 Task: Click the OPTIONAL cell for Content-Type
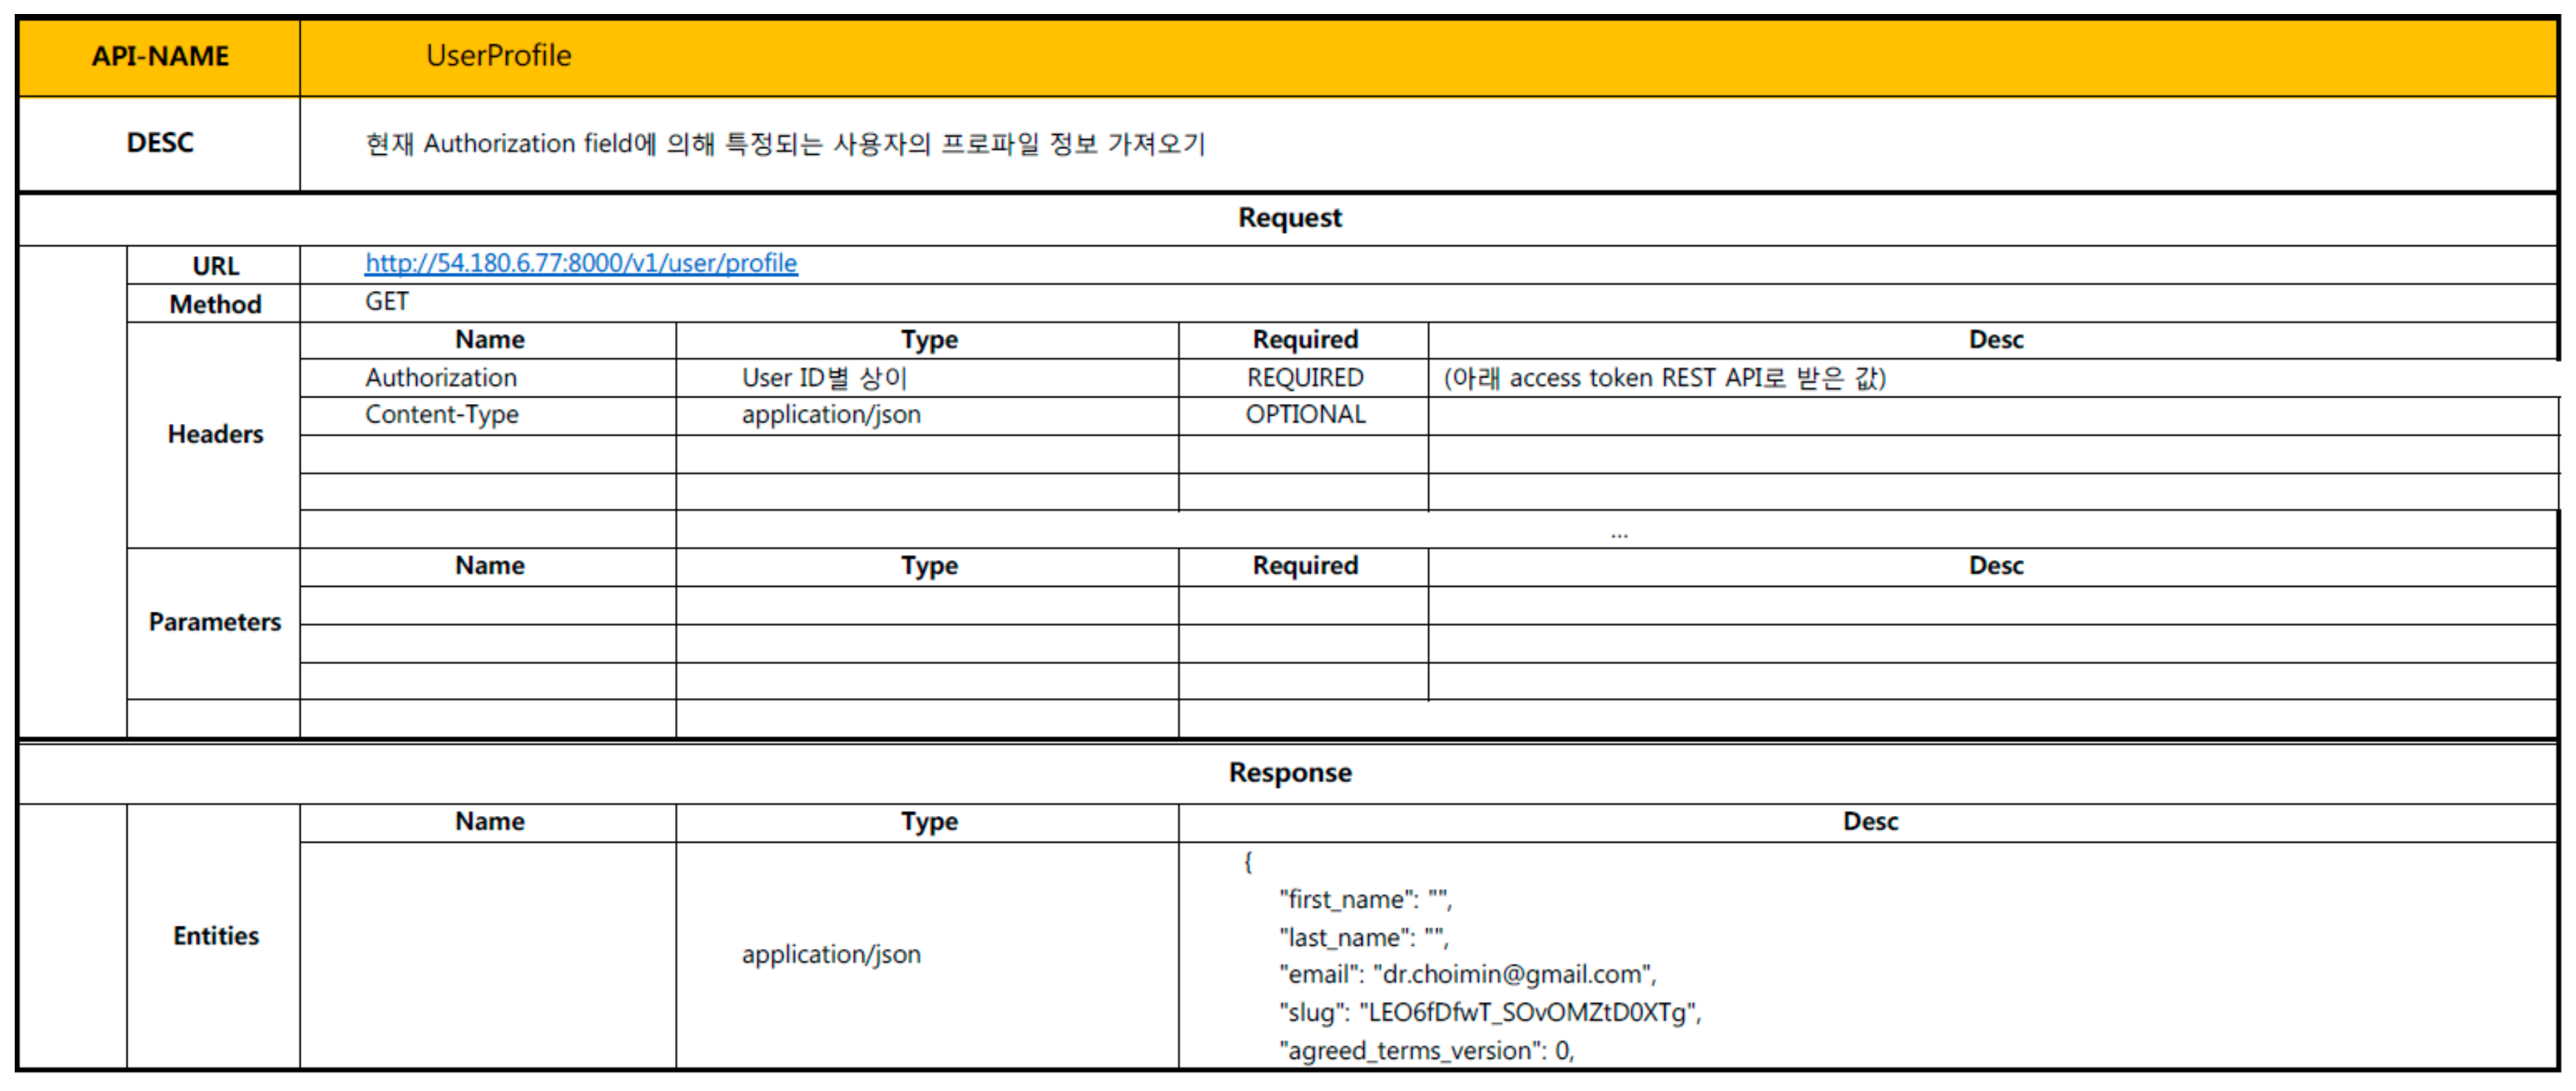(1304, 415)
